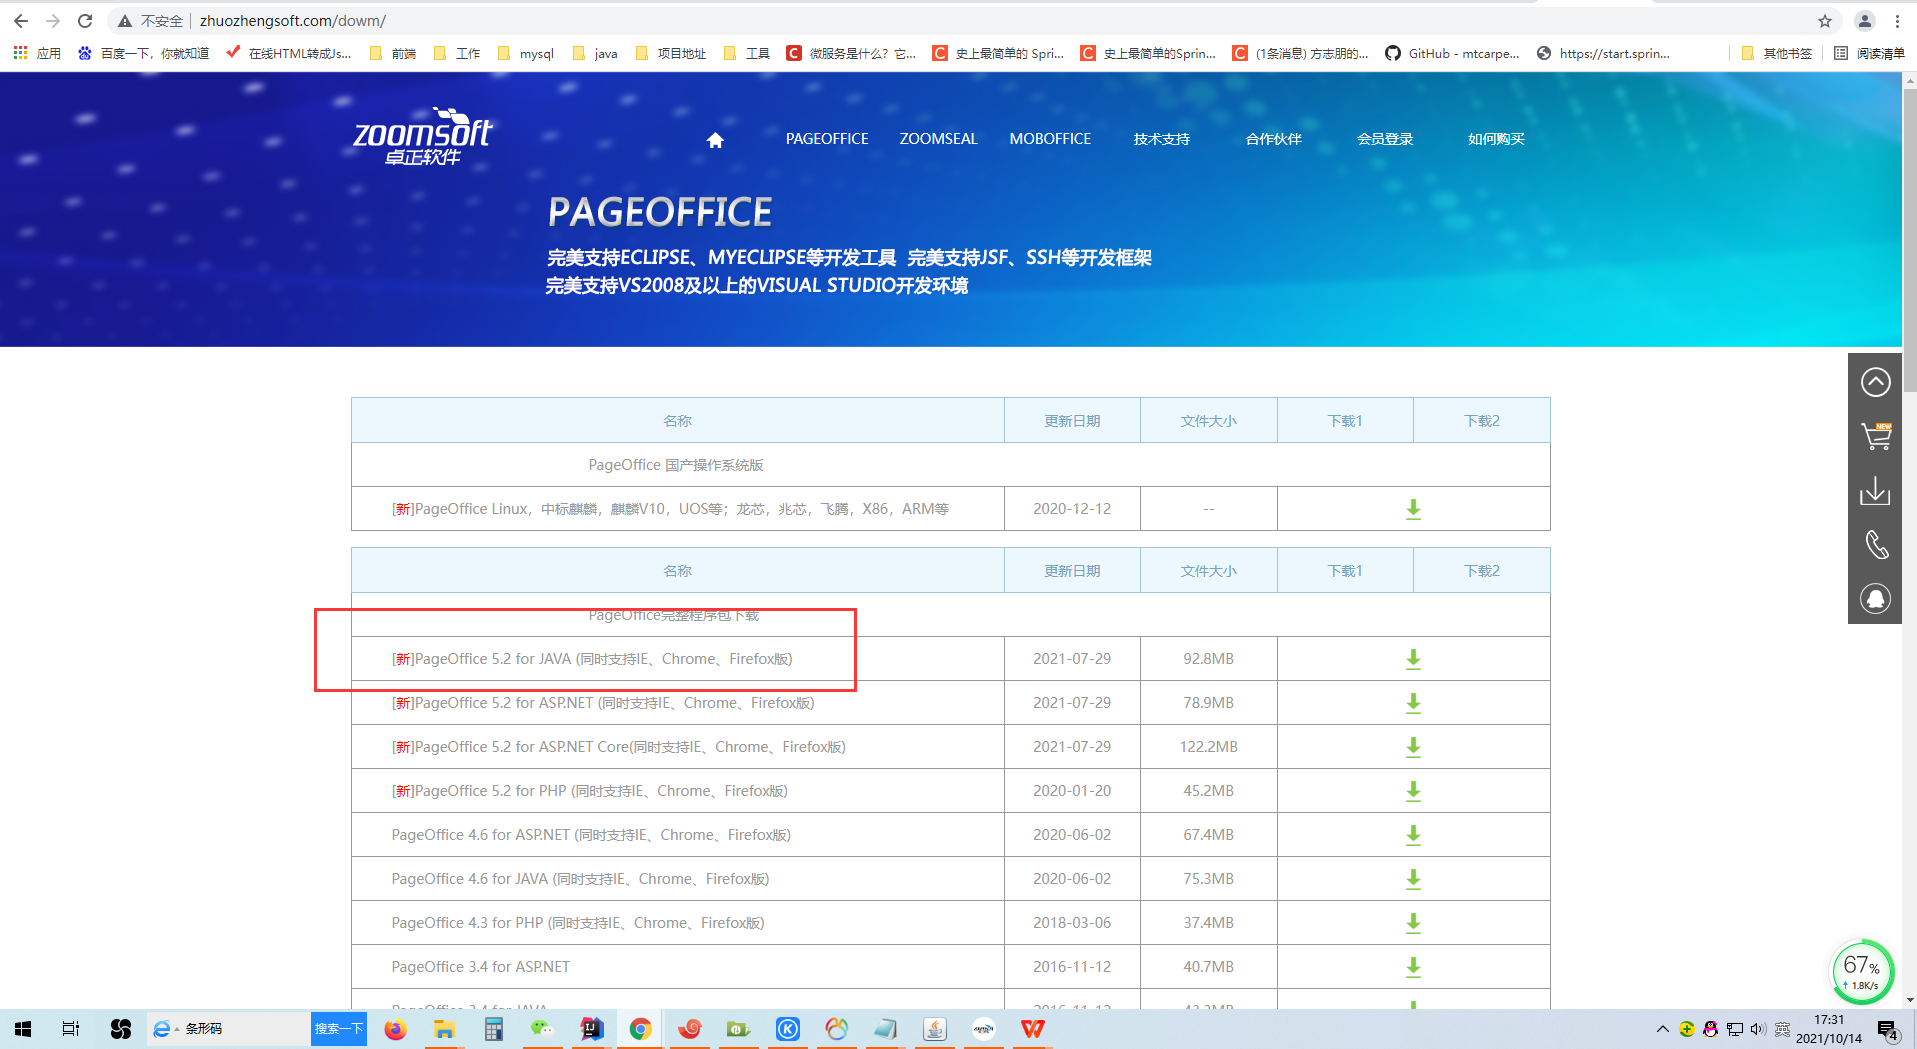Show hidden tray icons chevron
Viewport: 1917px width, 1049px height.
tap(1662, 1029)
